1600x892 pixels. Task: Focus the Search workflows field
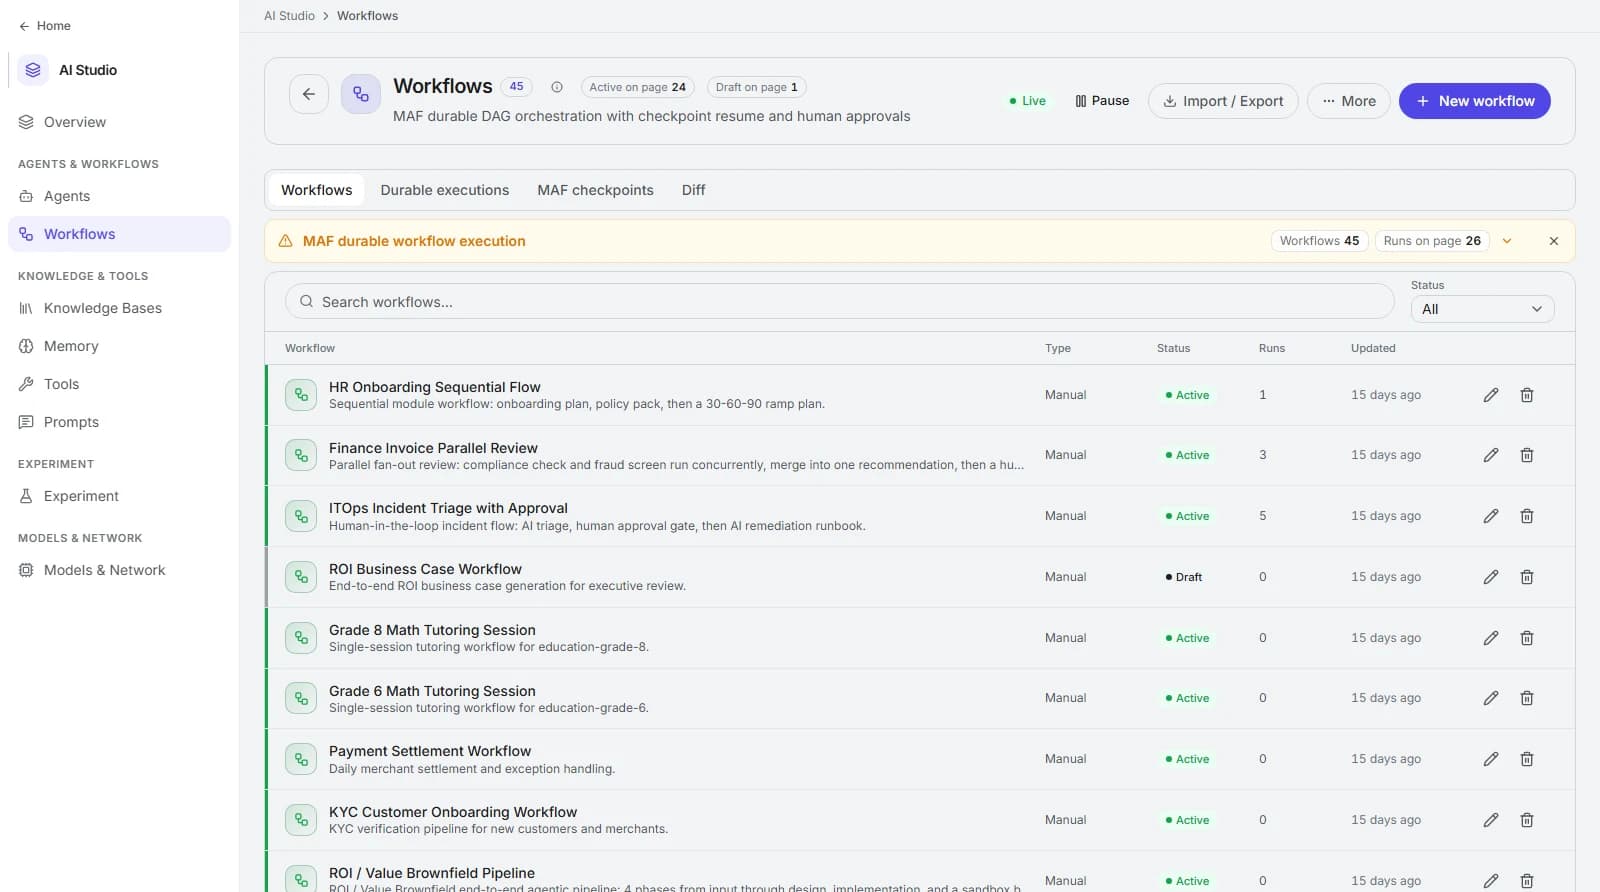click(x=839, y=301)
